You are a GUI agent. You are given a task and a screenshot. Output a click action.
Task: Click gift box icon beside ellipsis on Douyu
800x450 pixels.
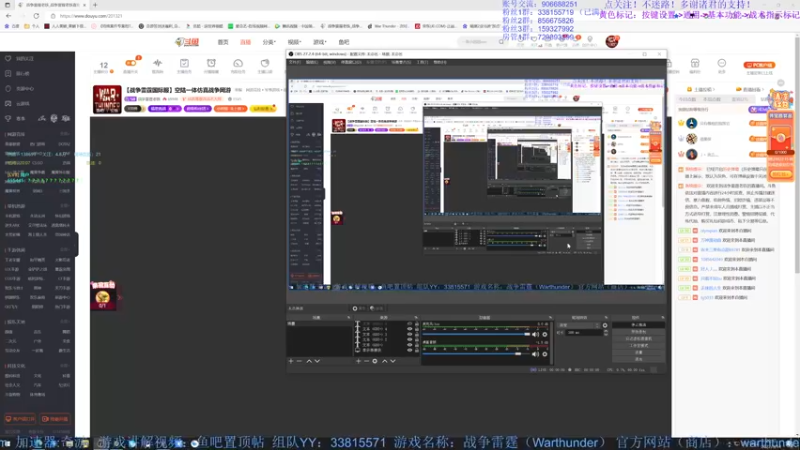[695, 63]
